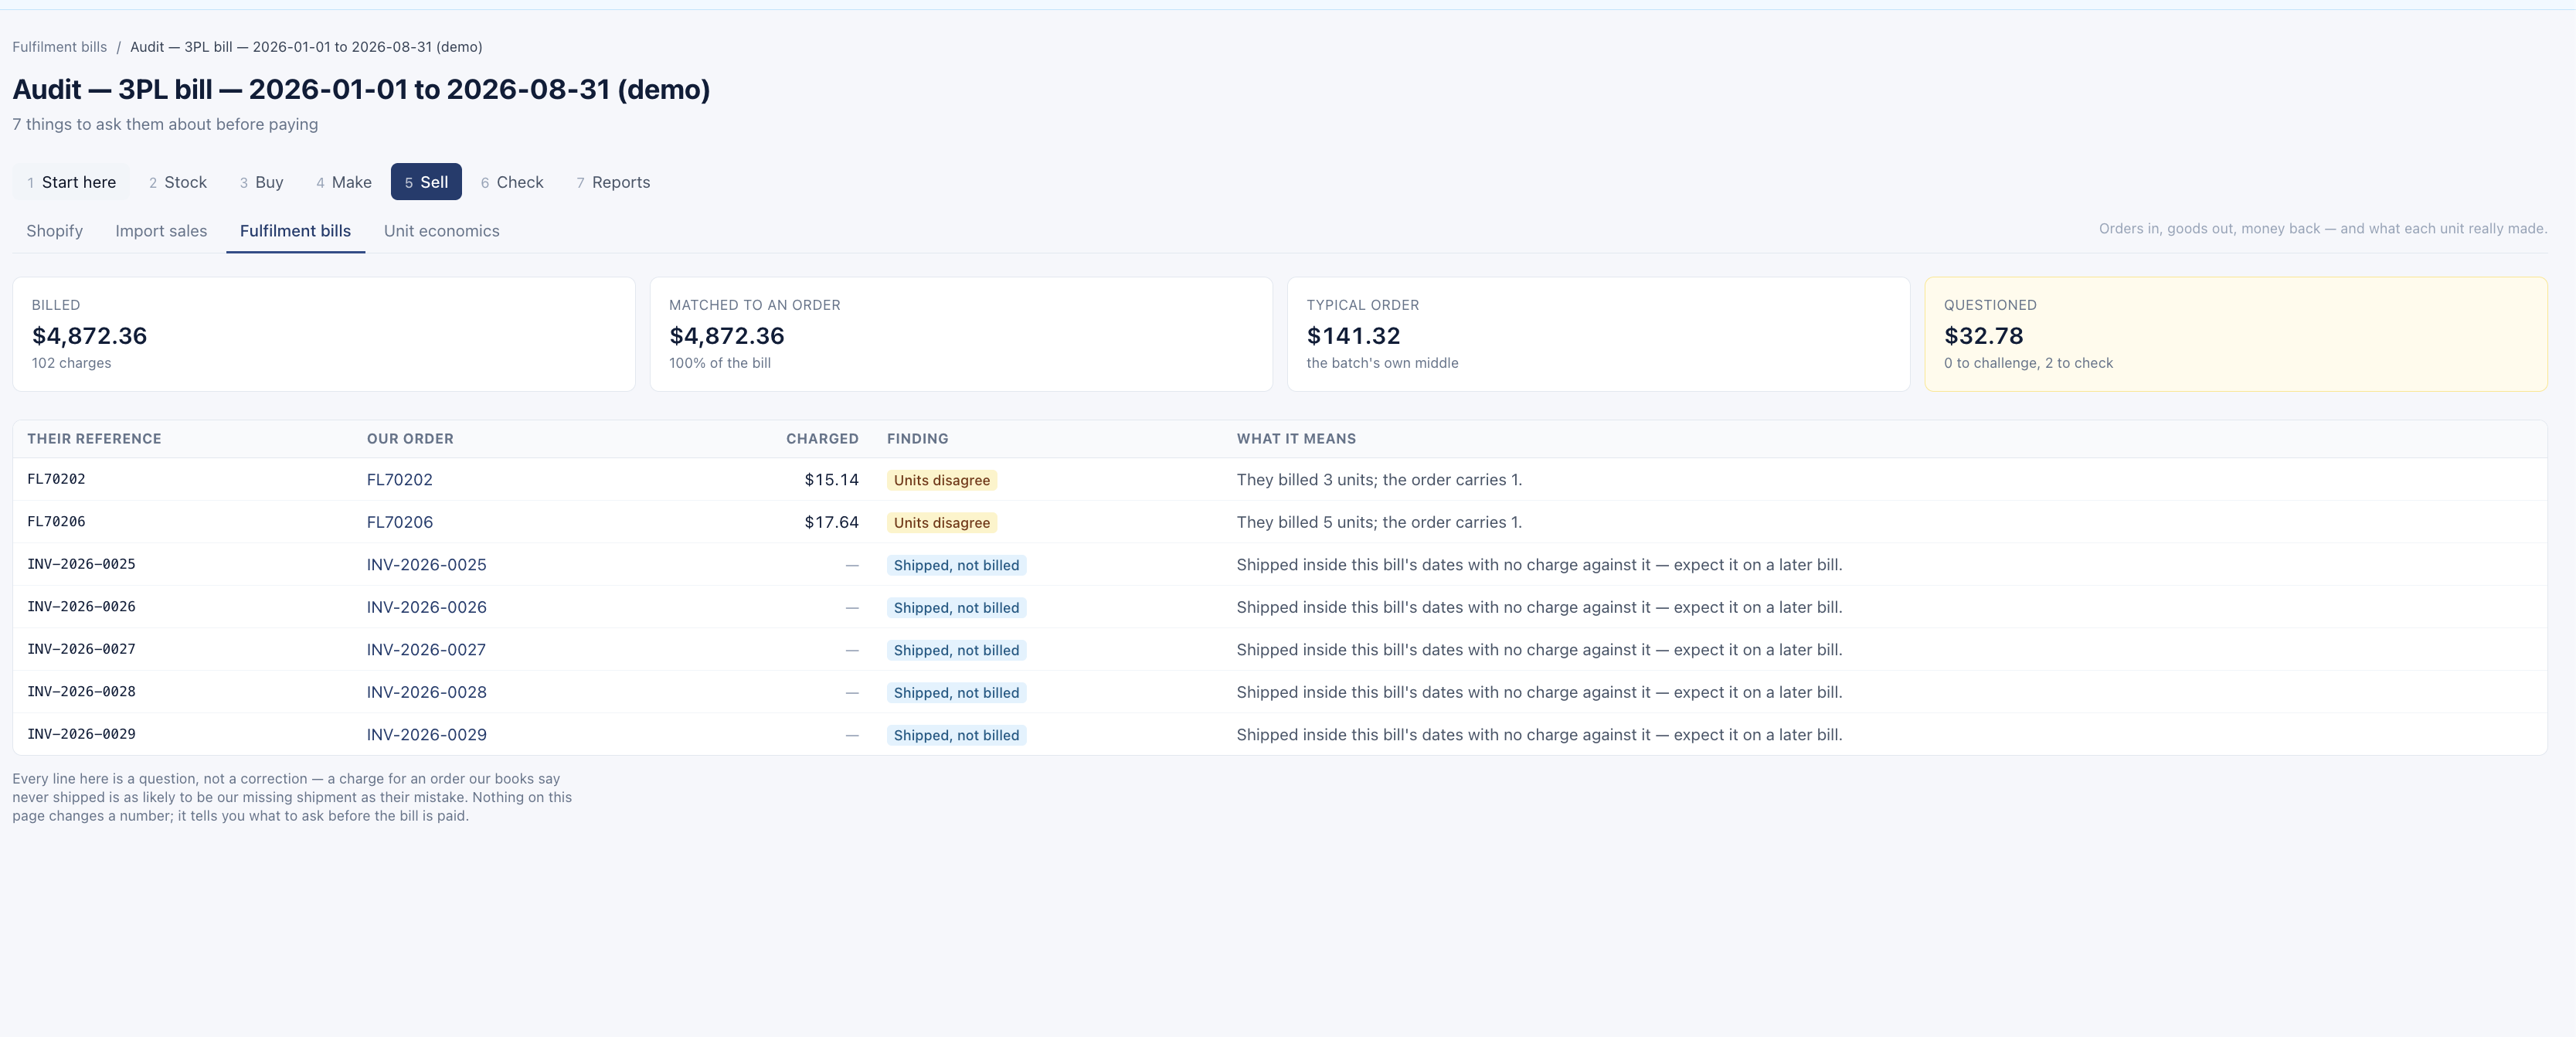
Task: Click the Matched to an order card
Action: click(961, 334)
